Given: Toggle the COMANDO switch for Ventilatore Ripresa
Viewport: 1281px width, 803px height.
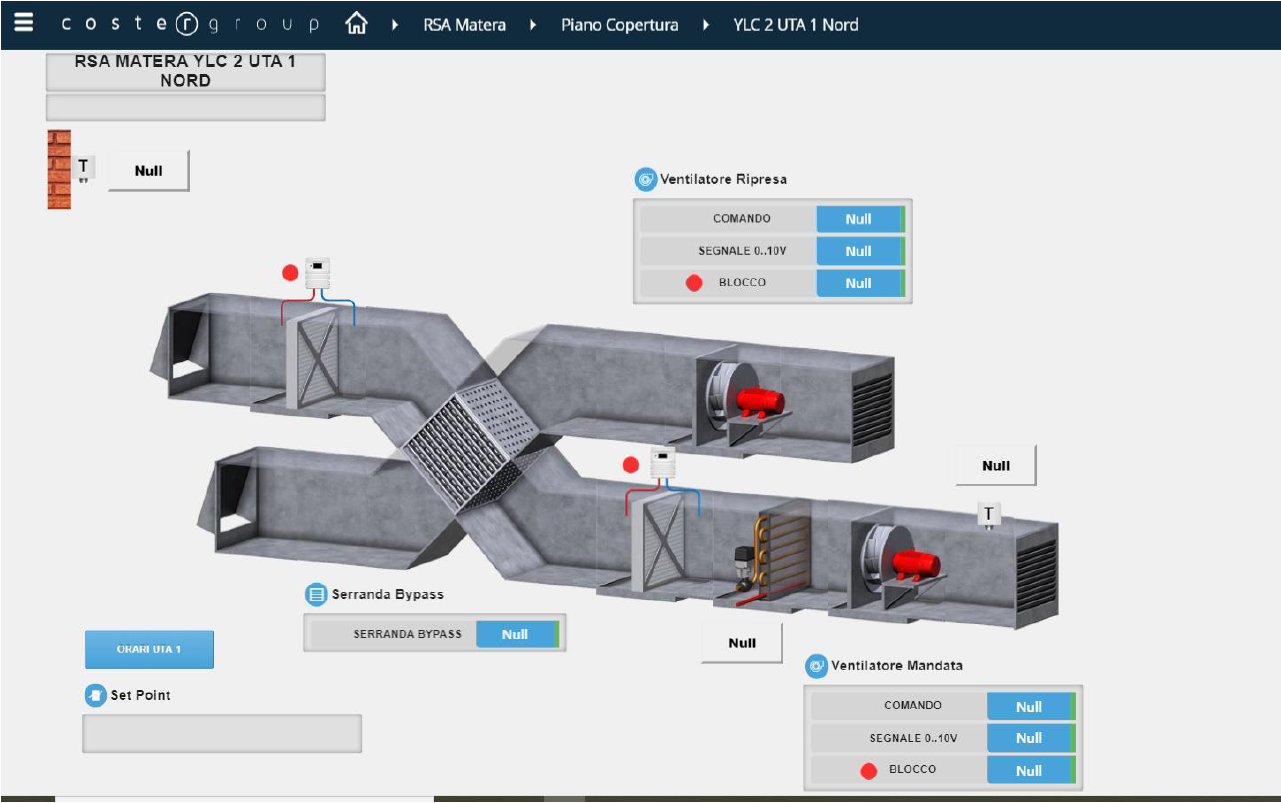Looking at the screenshot, I should point(858,218).
